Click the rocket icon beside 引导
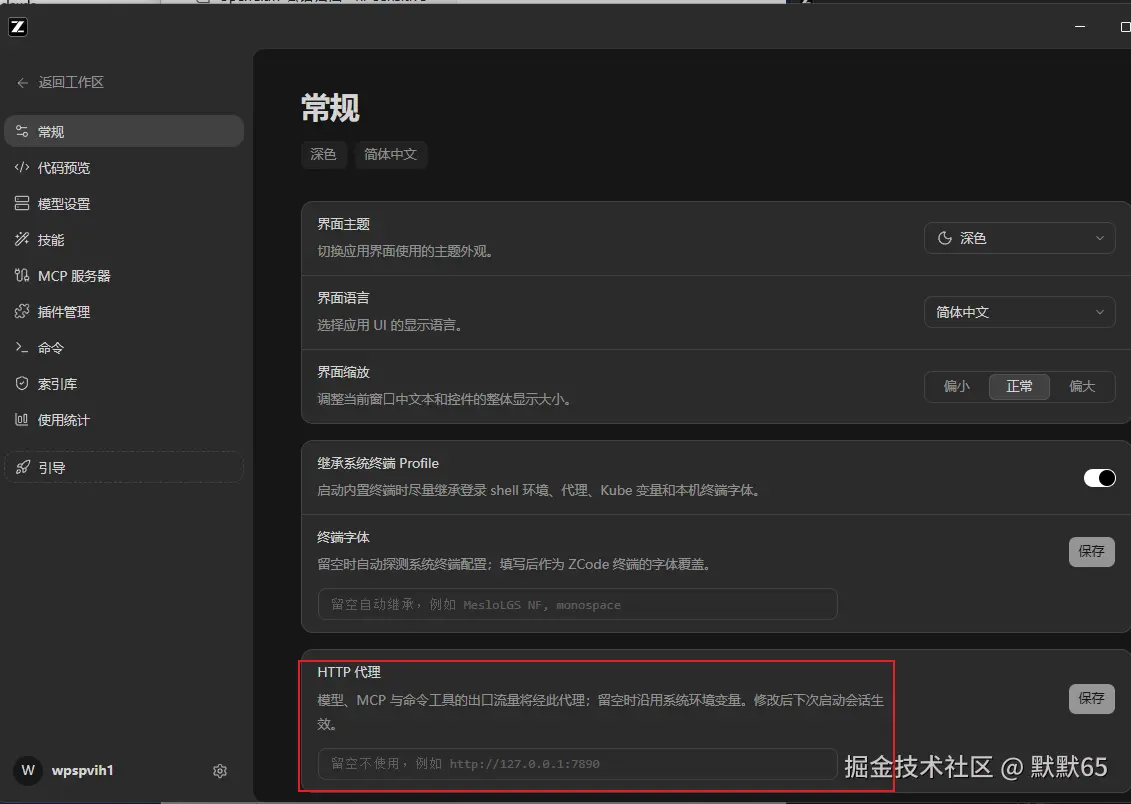The image size is (1131, 804). (x=23, y=467)
